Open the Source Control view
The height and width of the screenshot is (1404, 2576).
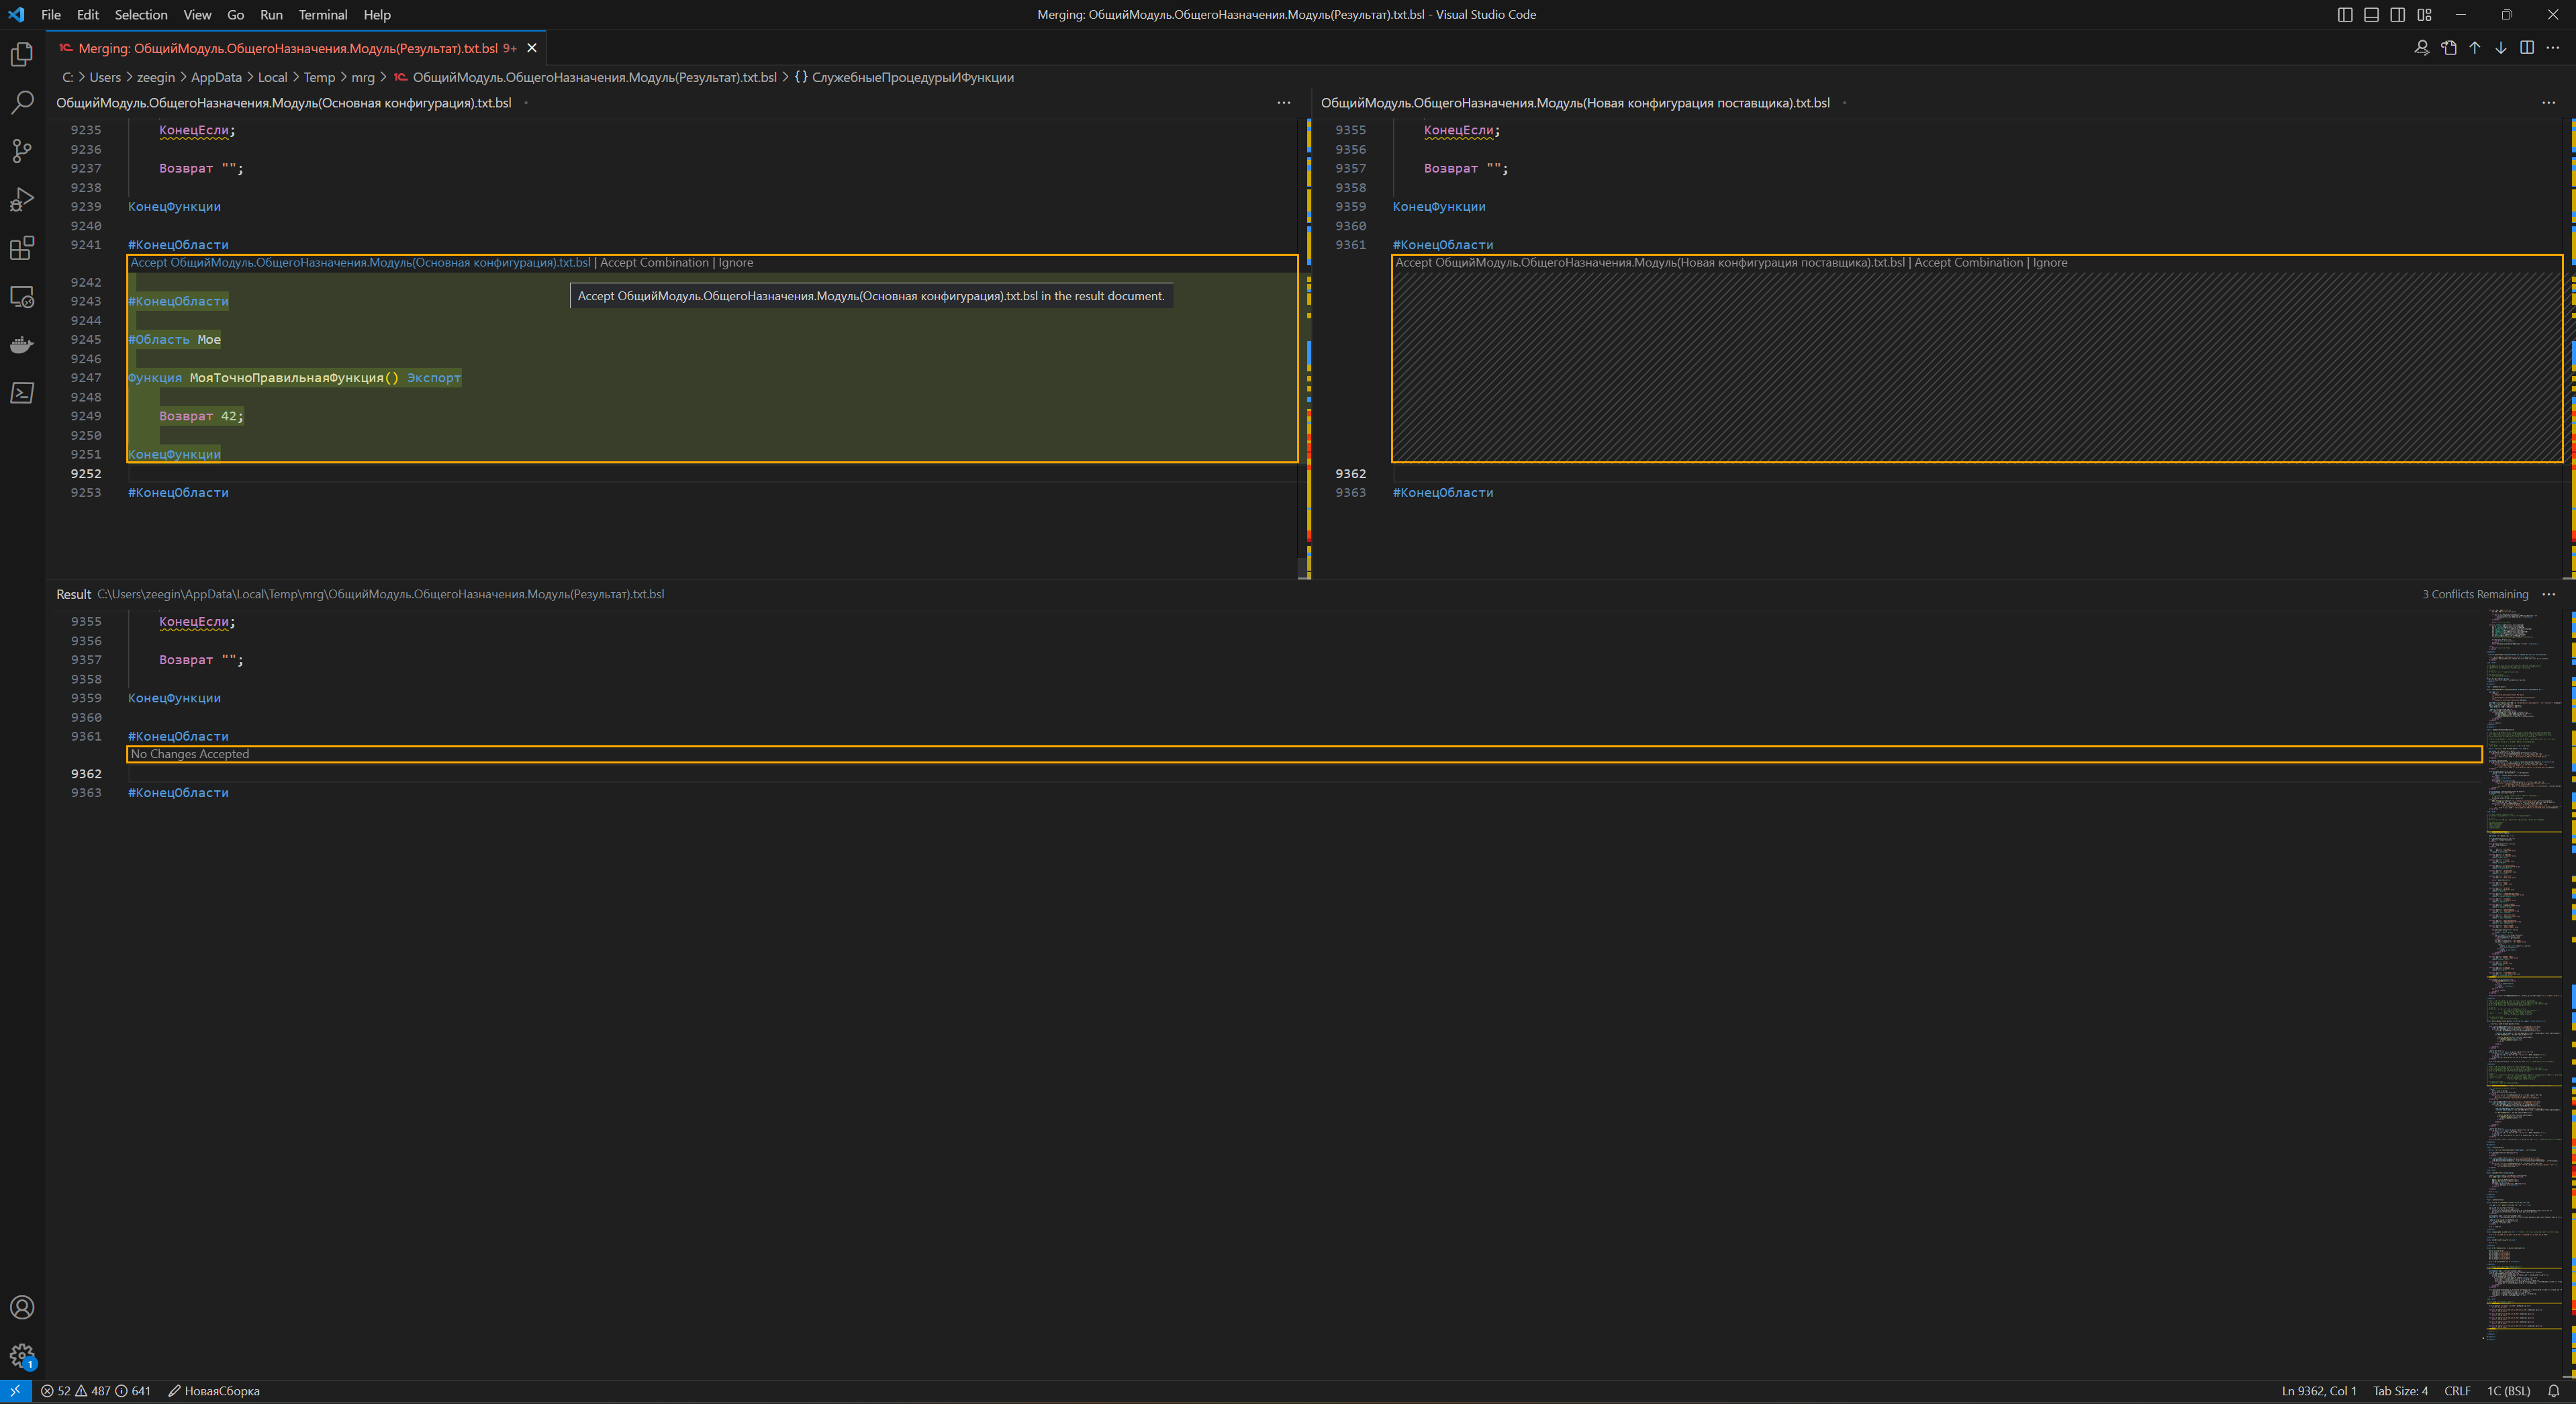22,151
